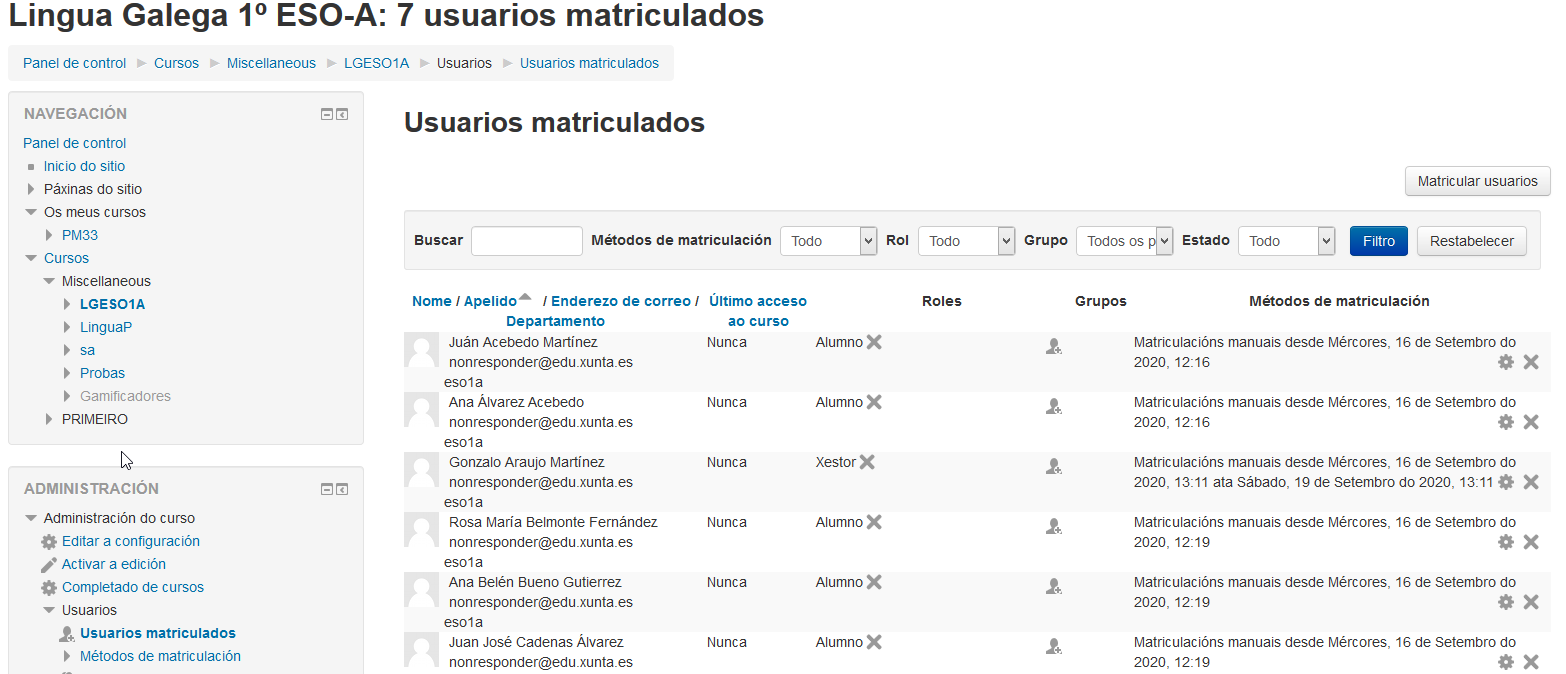Remove Xestor role from Gonzalo Araujo Martínez

(867, 462)
